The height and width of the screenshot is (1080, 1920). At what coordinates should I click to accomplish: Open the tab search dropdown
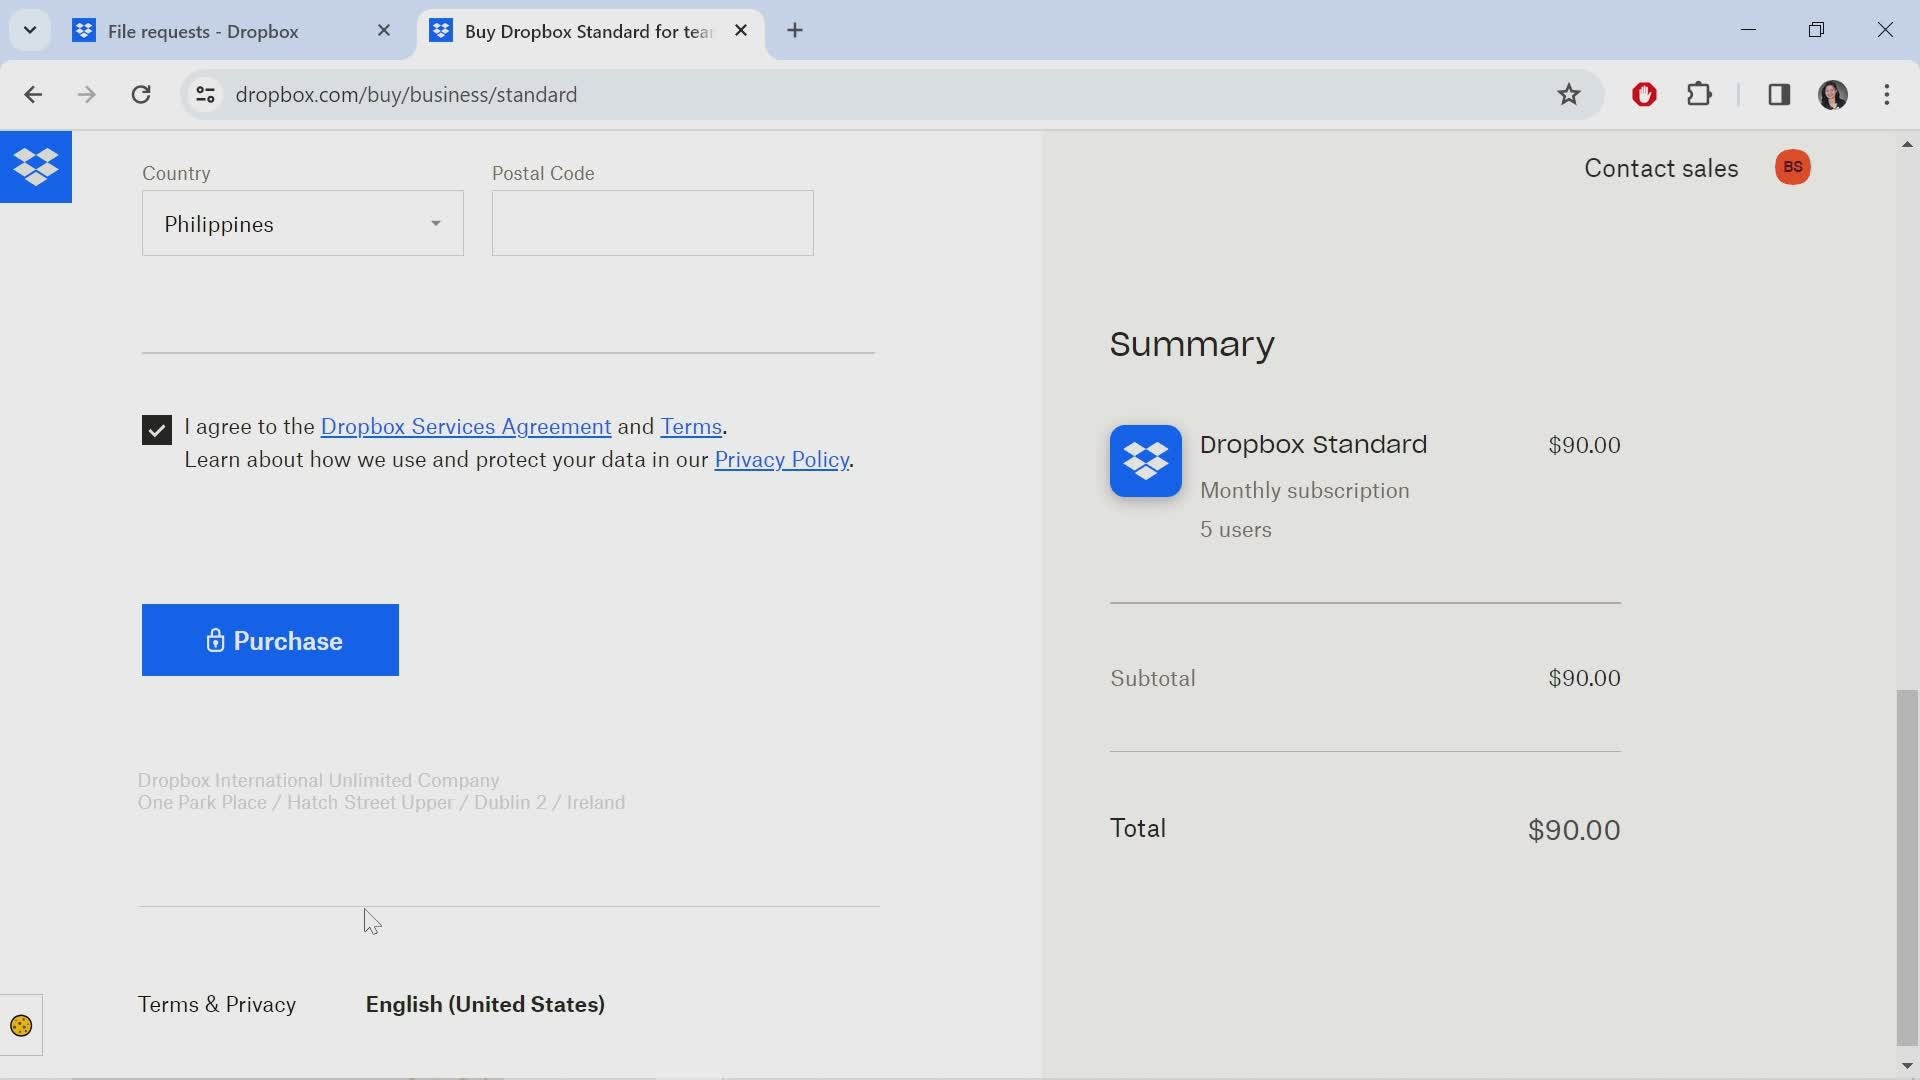(x=30, y=30)
